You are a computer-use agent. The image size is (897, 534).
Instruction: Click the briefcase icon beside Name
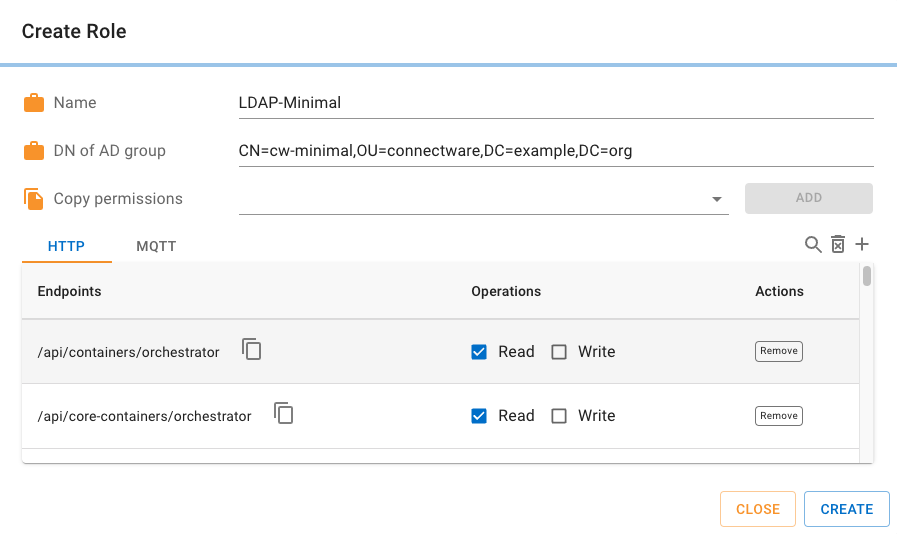(x=34, y=103)
